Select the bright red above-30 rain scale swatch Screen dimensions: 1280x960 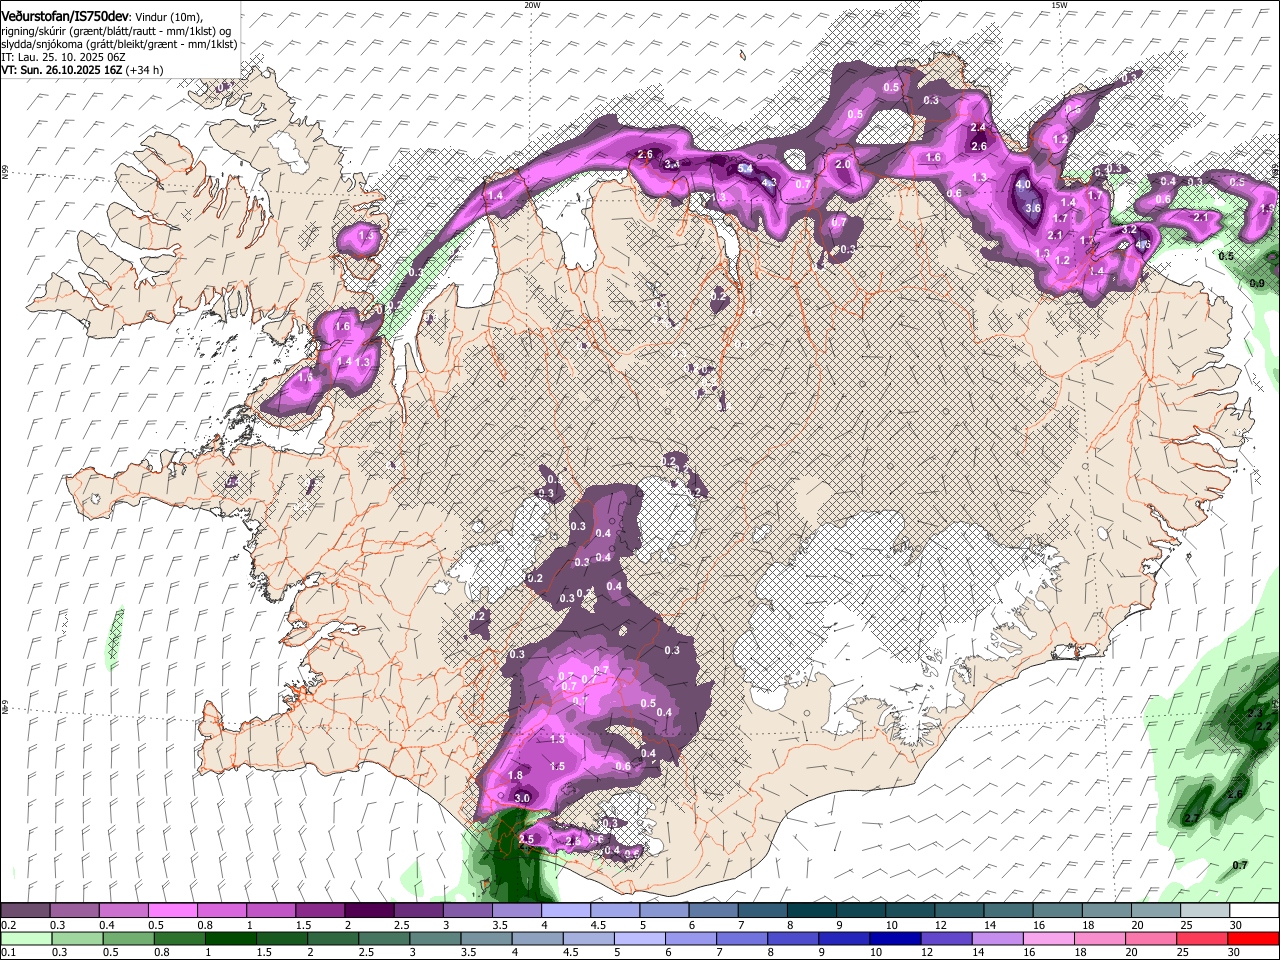point(1254,938)
